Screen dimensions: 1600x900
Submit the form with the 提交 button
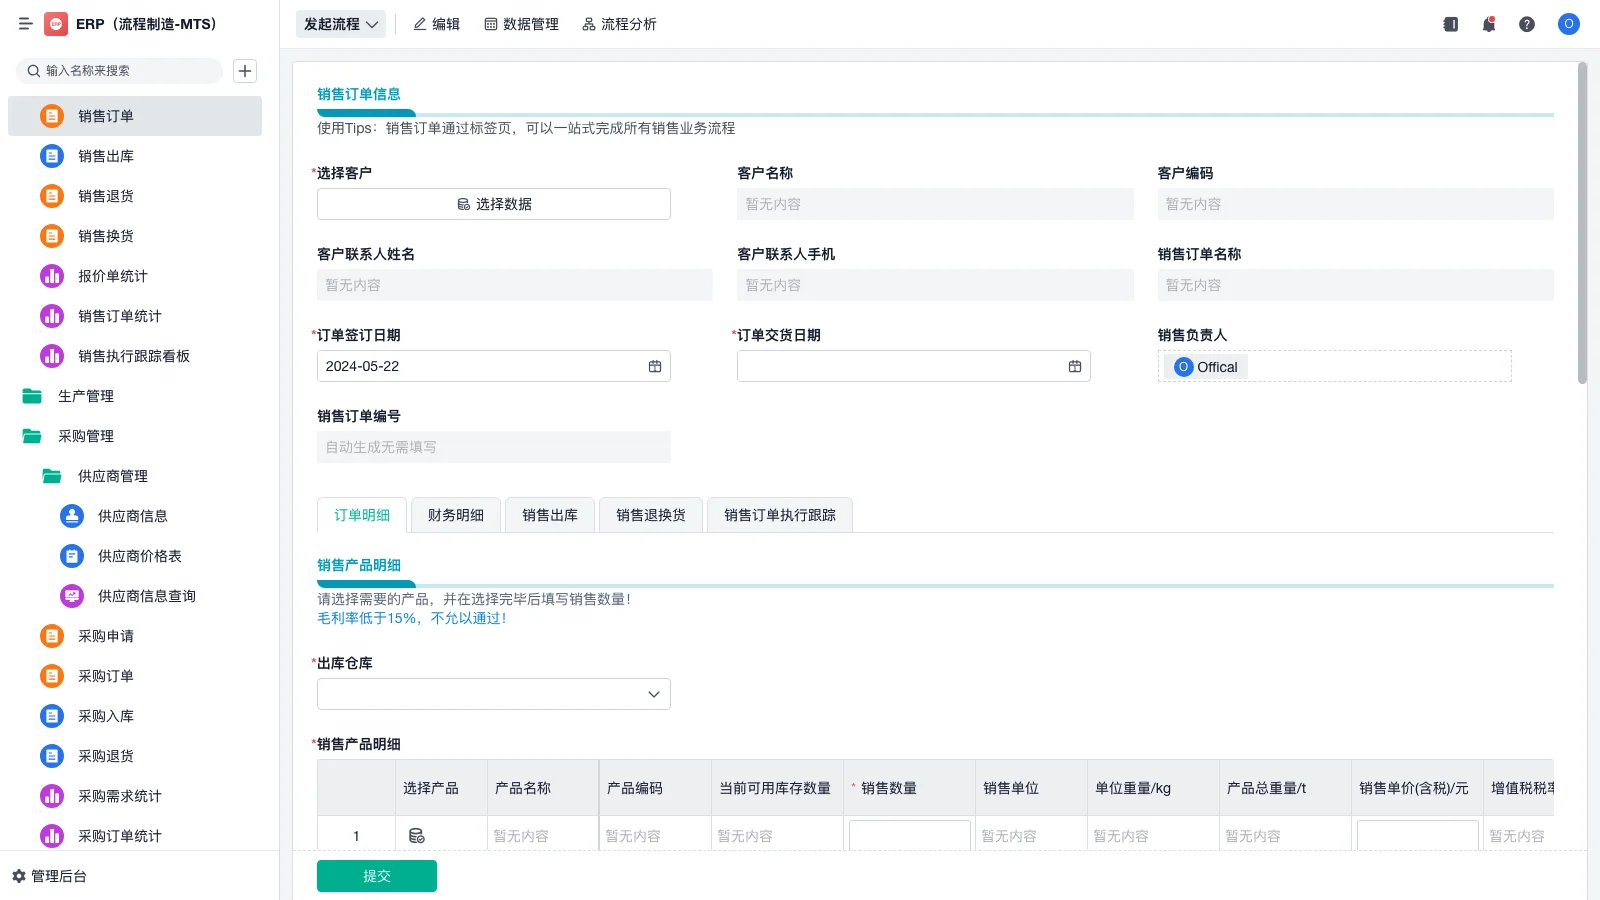[376, 875]
